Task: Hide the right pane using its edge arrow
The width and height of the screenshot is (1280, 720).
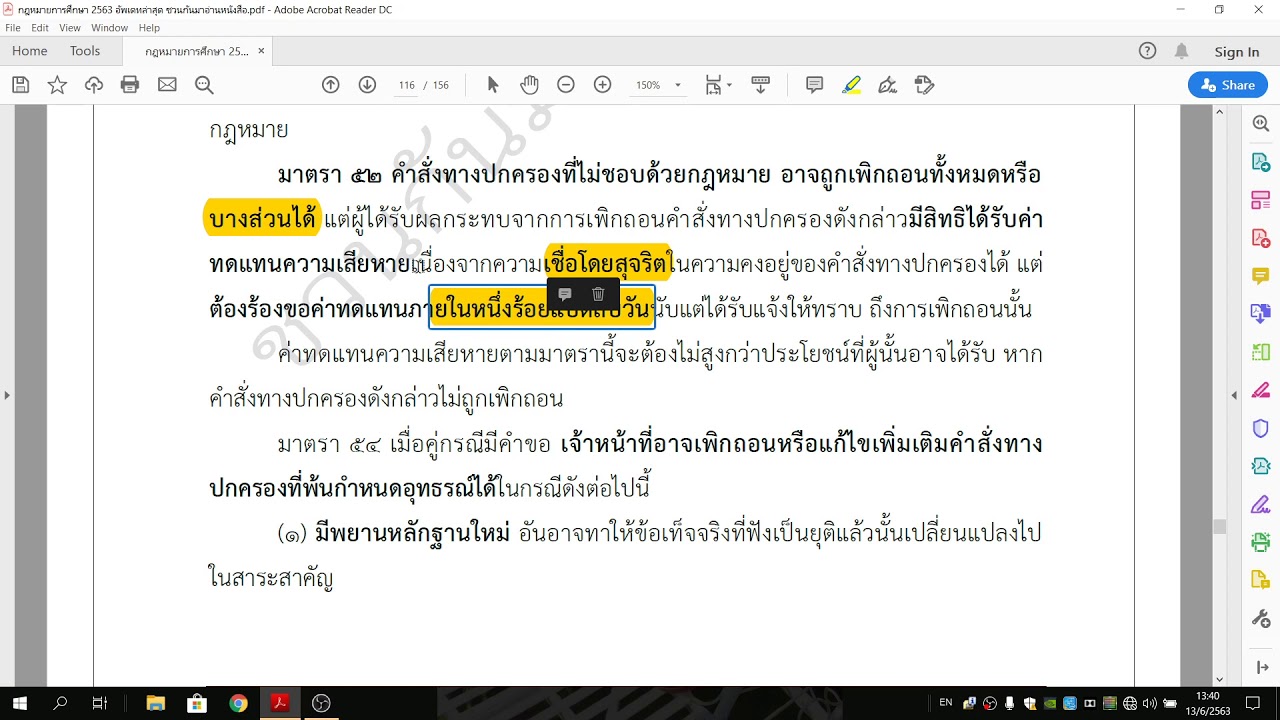Action: (1234, 395)
